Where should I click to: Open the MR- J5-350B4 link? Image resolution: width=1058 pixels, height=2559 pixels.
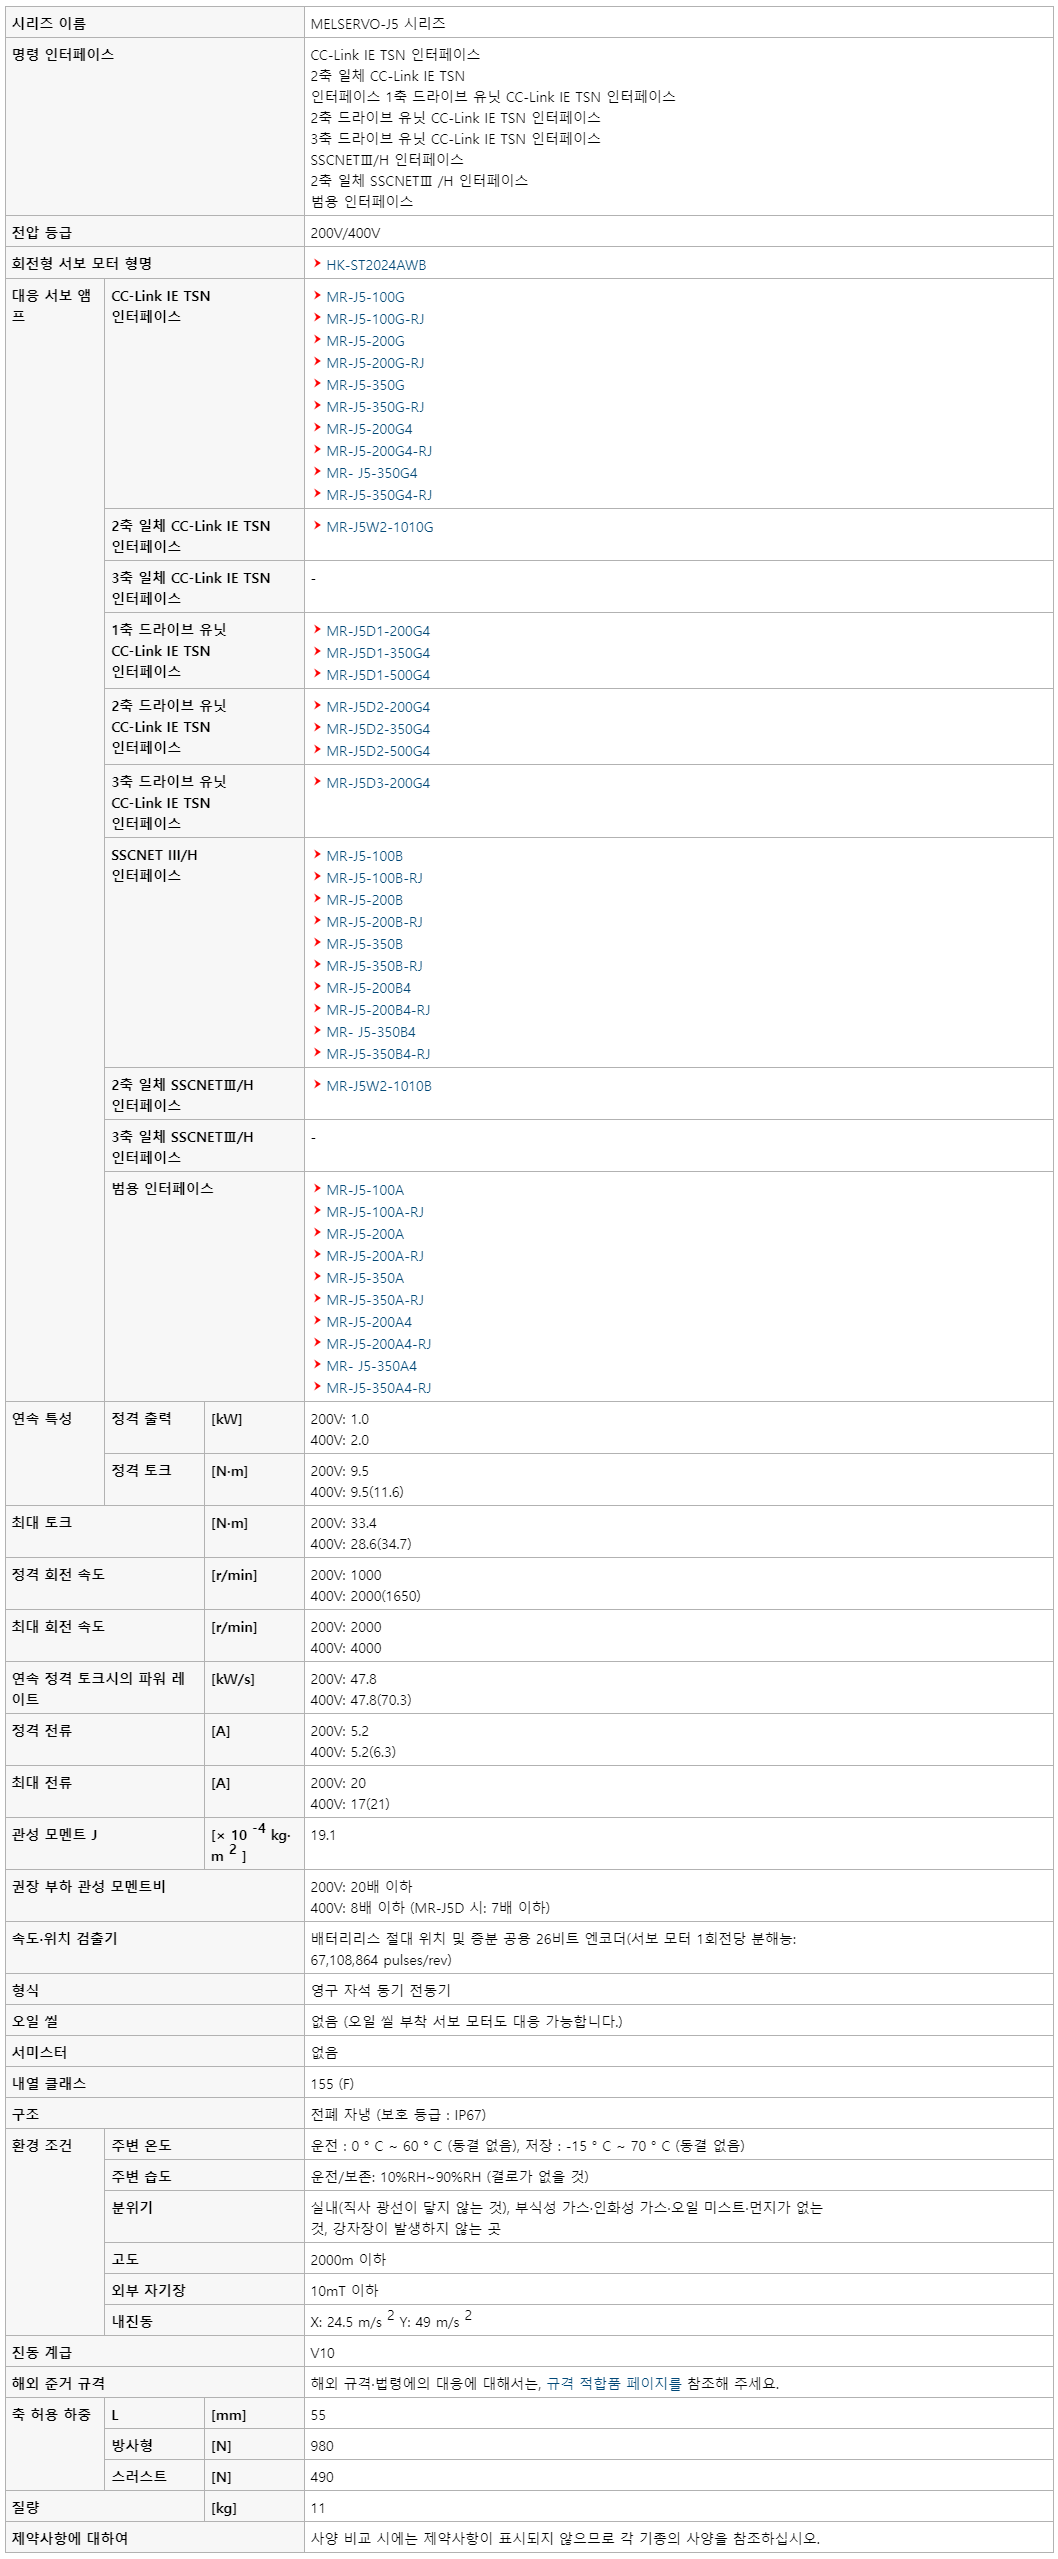tap(371, 1032)
